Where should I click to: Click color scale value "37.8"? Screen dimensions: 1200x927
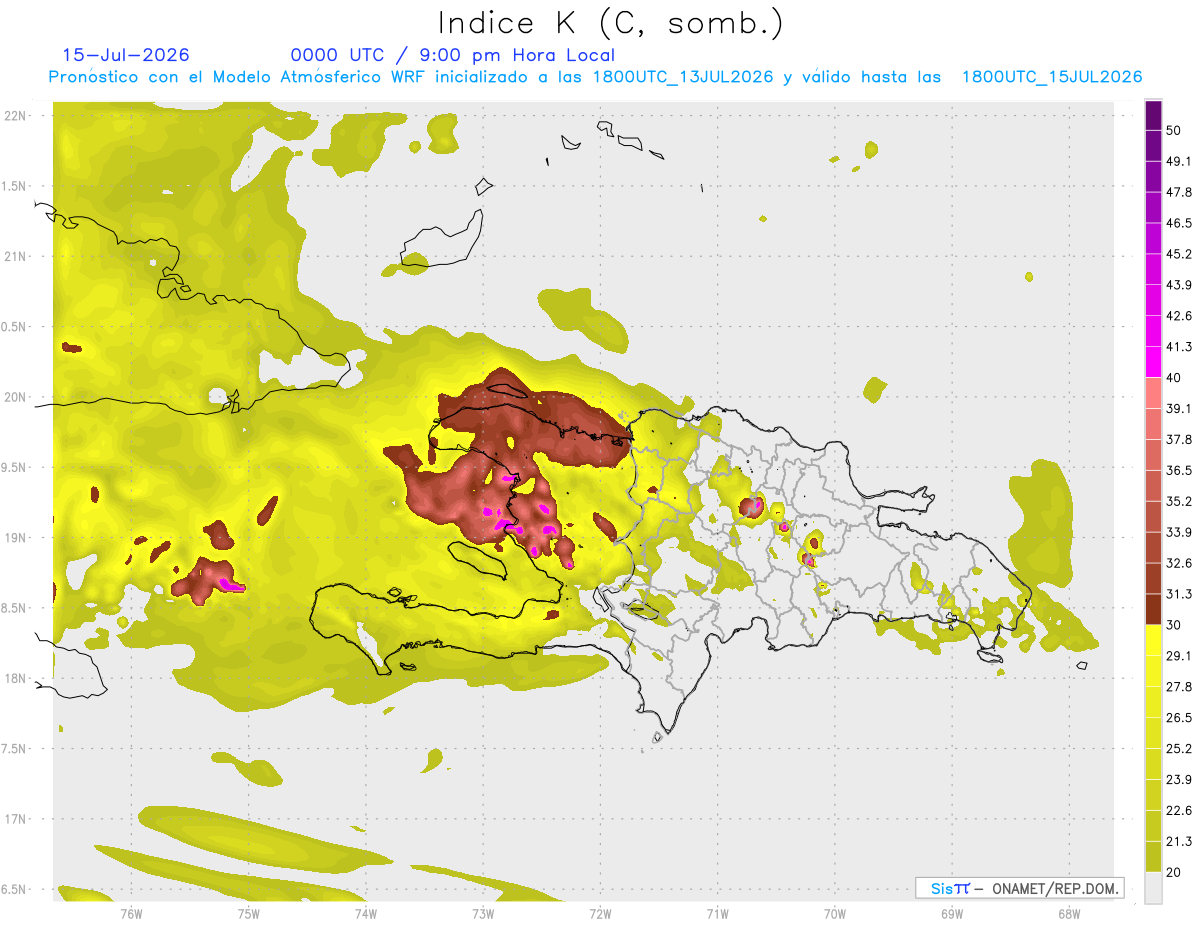point(1179,440)
